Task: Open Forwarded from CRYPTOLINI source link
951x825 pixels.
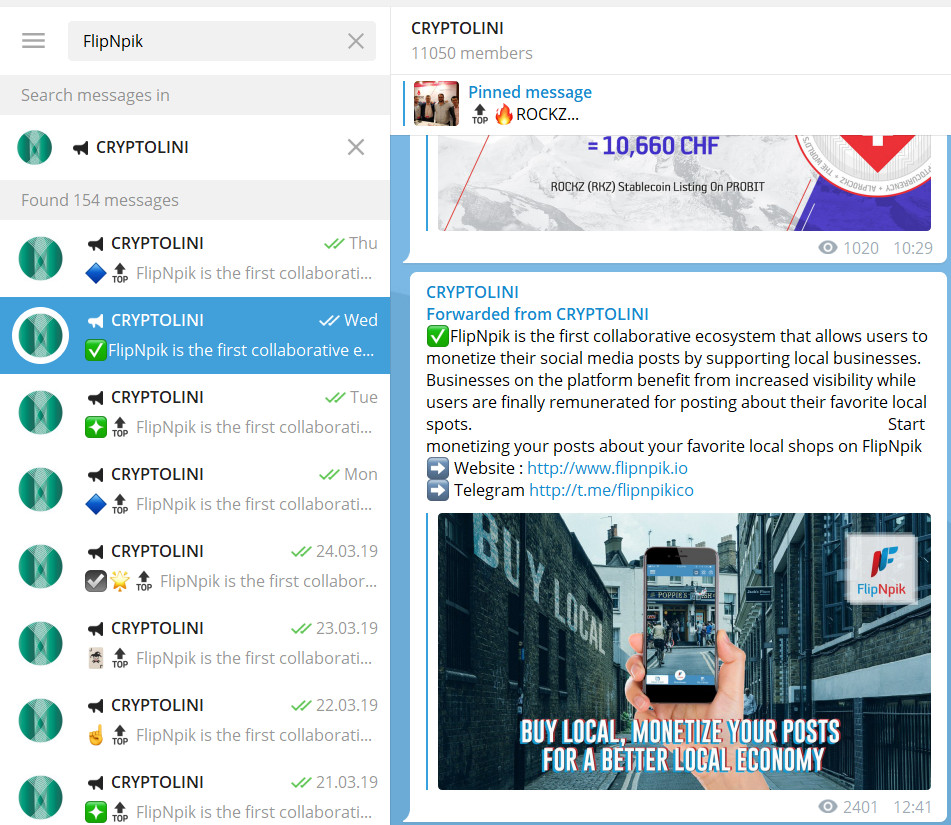Action: [537, 314]
